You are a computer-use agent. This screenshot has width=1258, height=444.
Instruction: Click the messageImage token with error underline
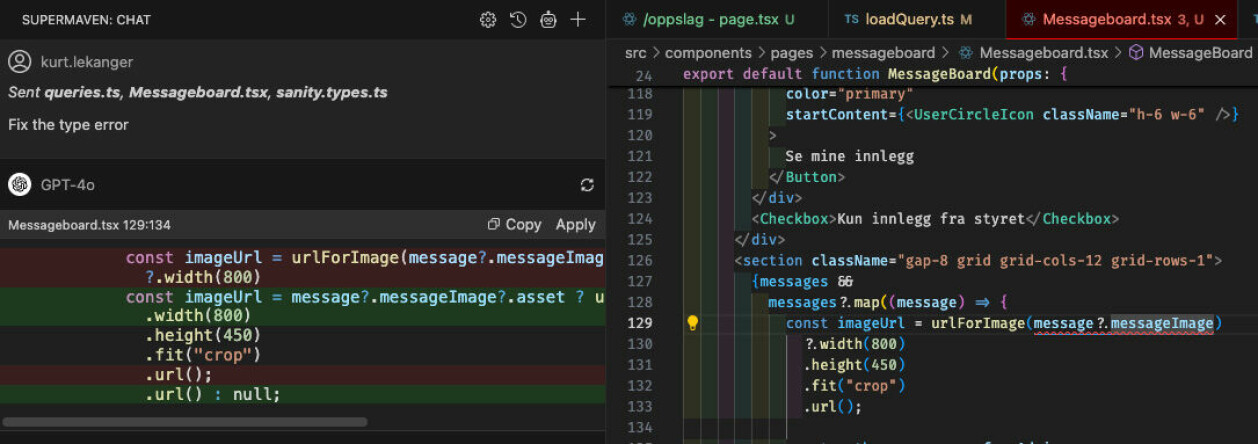(x=1161, y=323)
